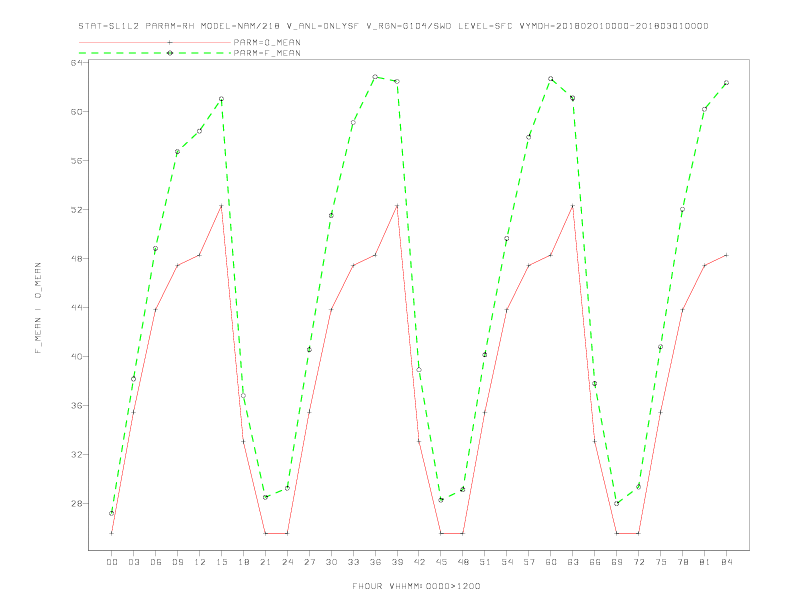Viewport: 792px width, 612px height.
Task: Click y-axis tick label 32
Action: [x=76, y=454]
